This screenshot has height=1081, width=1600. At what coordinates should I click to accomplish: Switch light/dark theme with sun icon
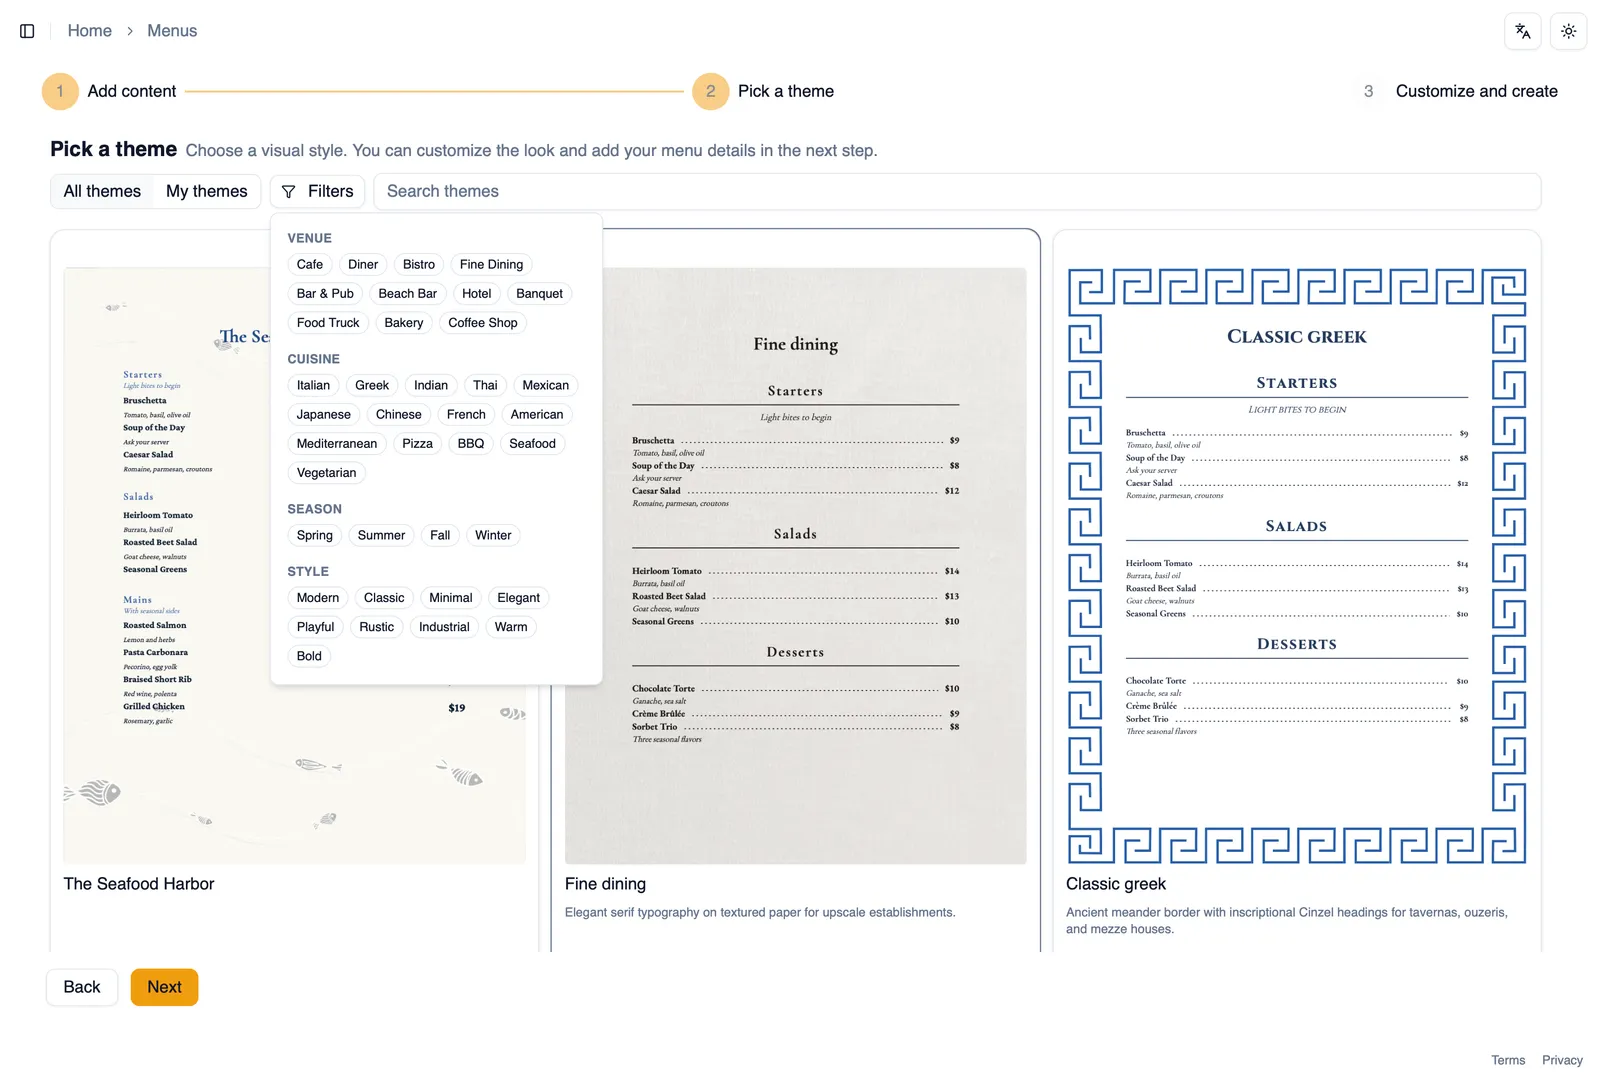pyautogui.click(x=1568, y=31)
